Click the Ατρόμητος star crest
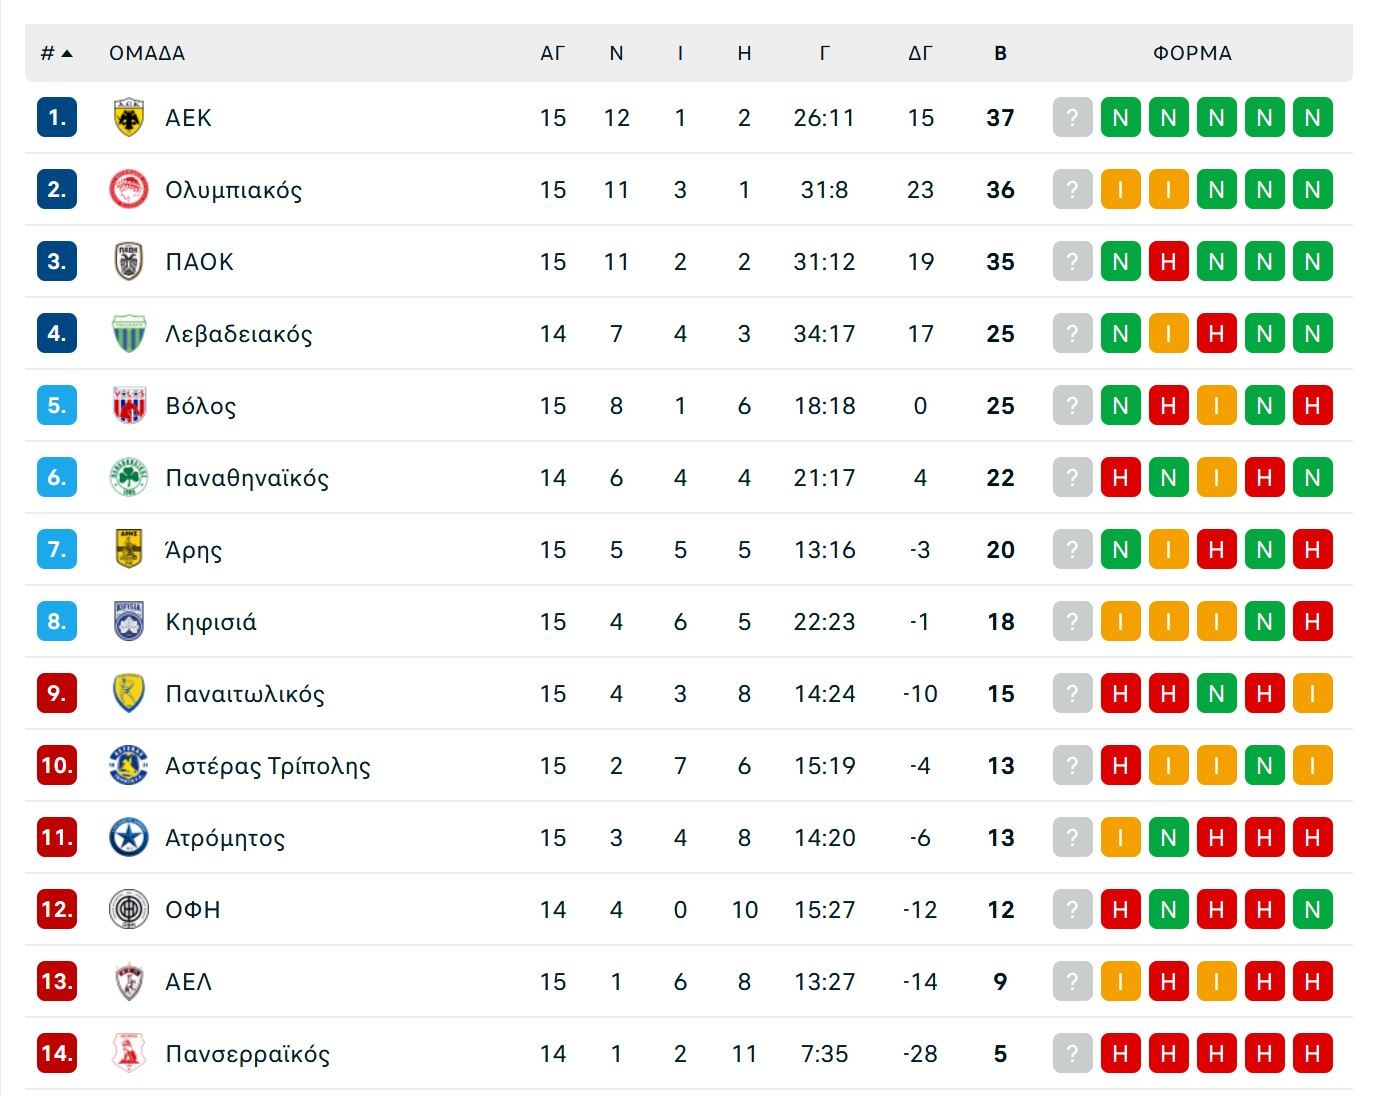The height and width of the screenshot is (1096, 1377). point(128,837)
